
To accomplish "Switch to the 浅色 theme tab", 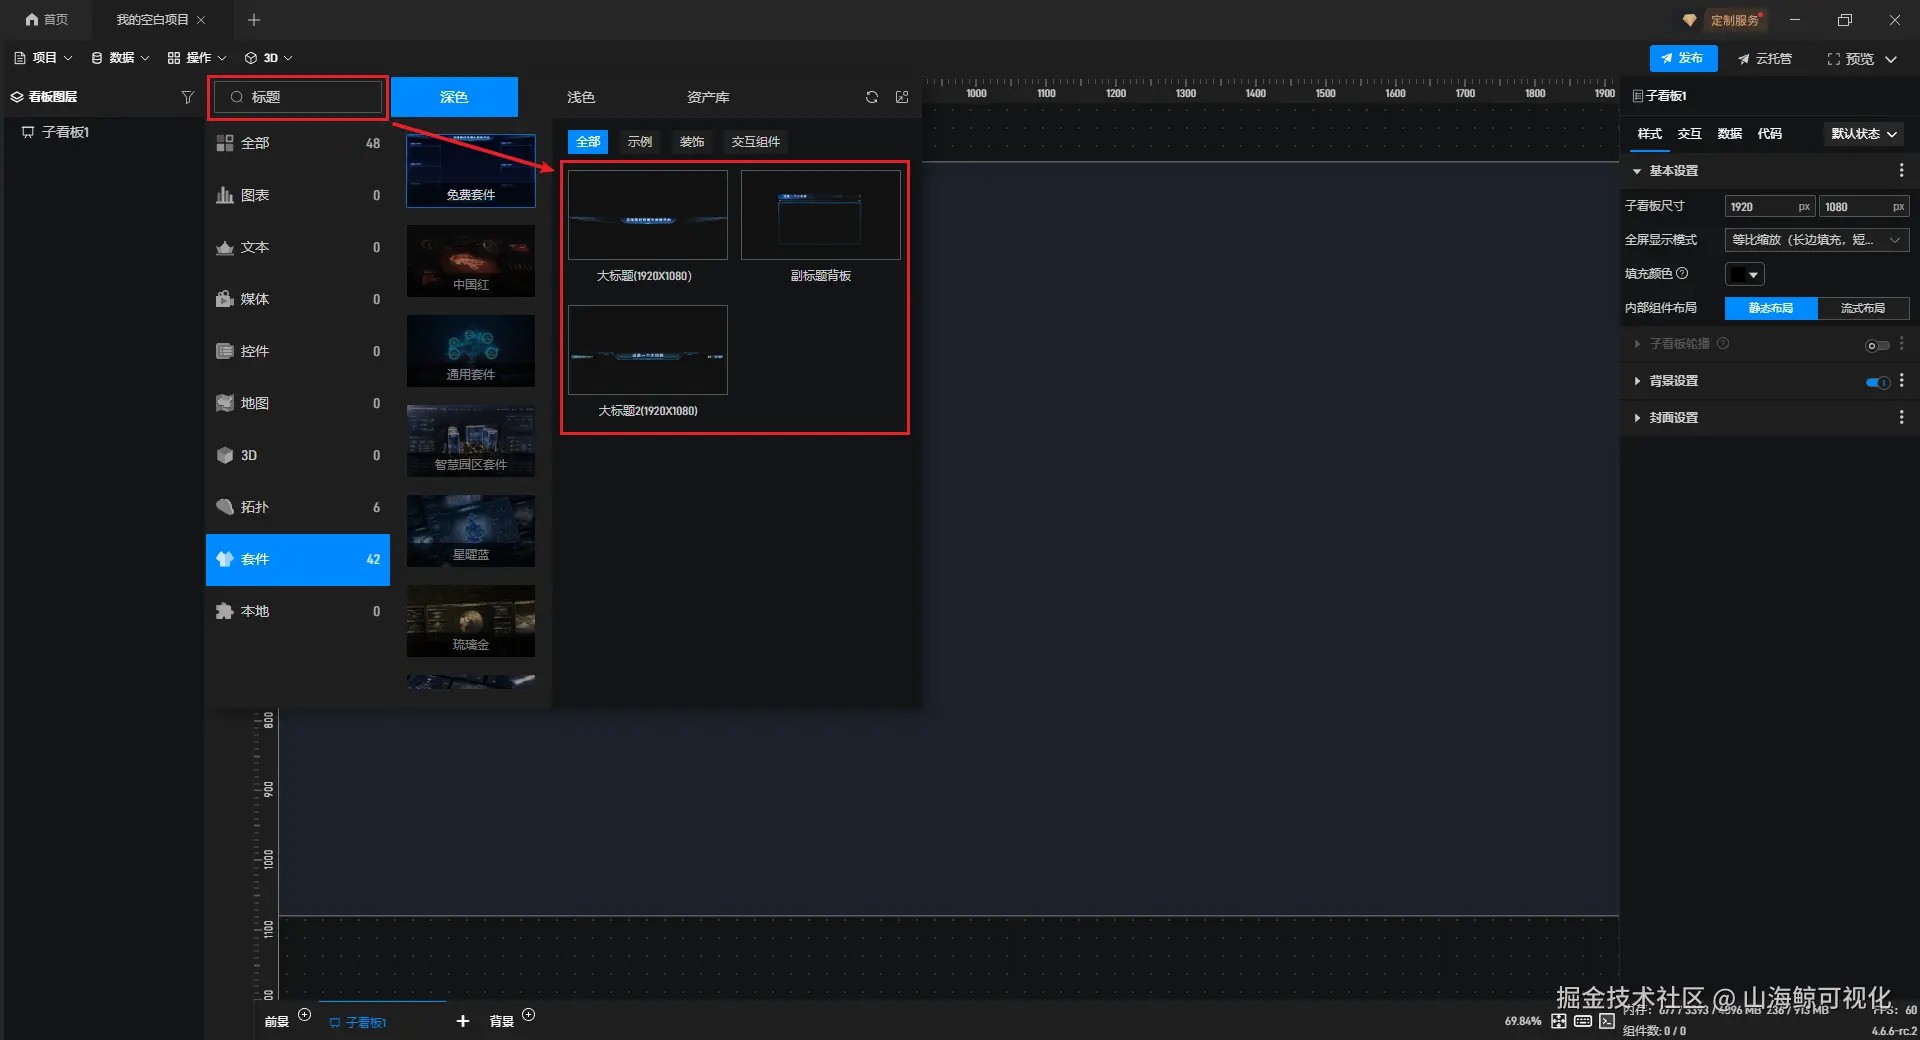I will point(581,97).
